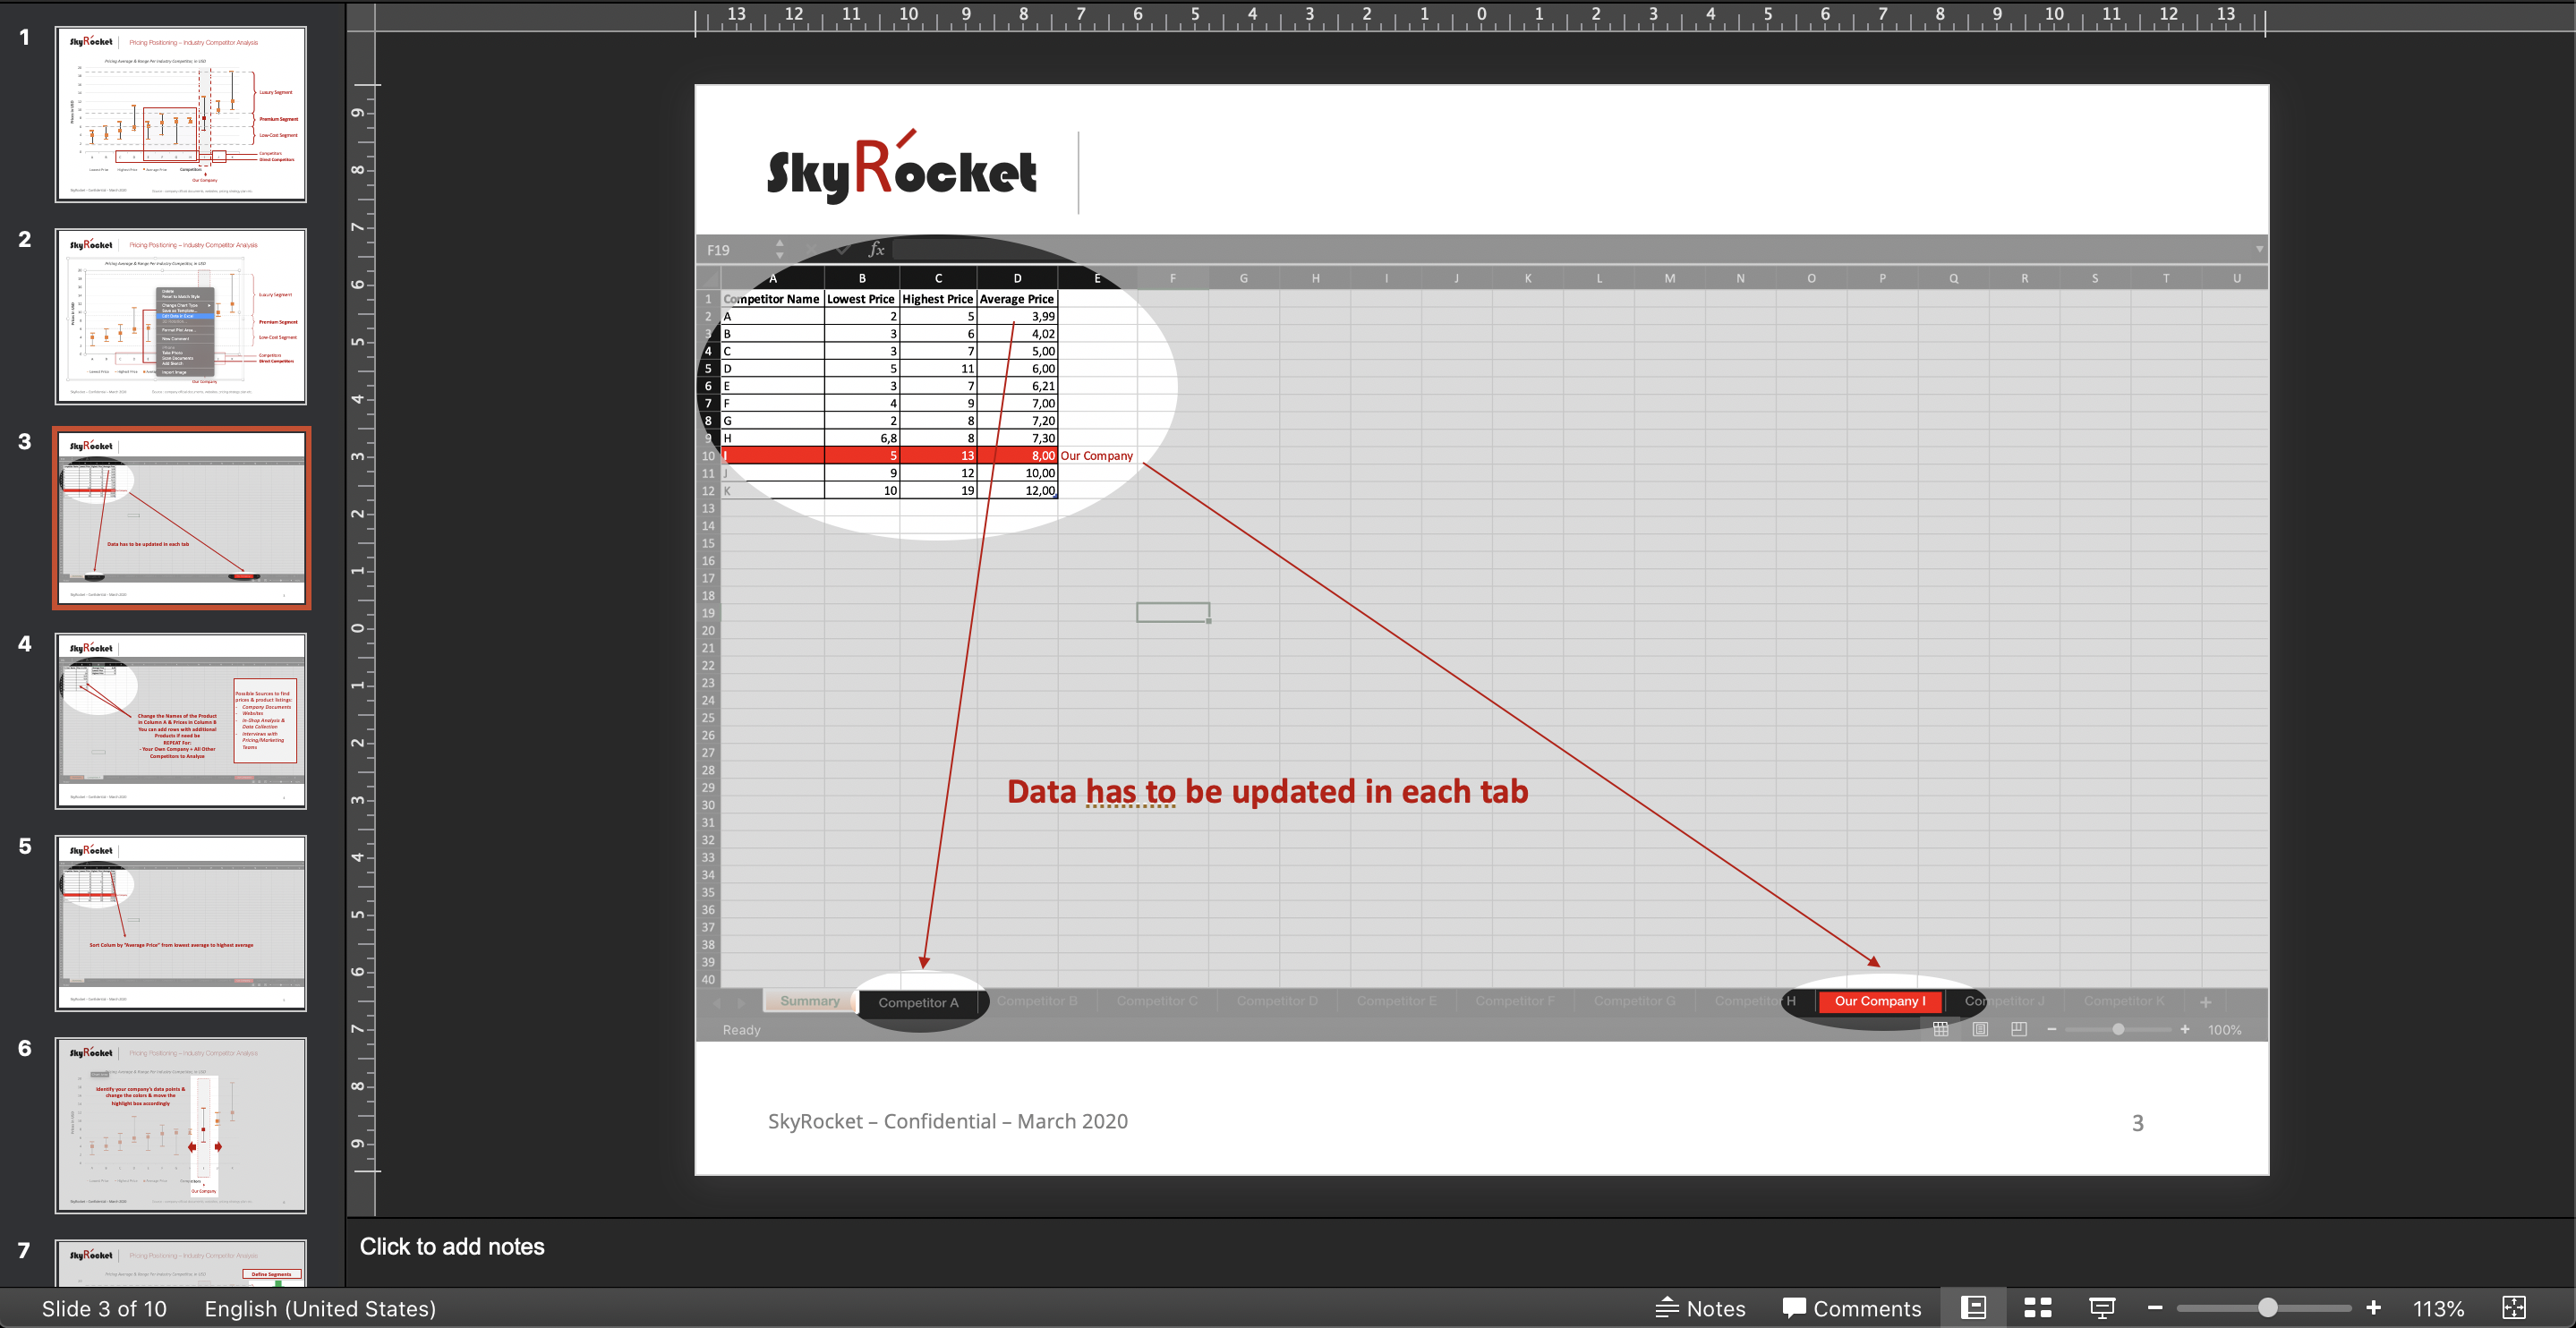Select the slide number 3 placeholder
2576x1328 pixels.
click(x=2137, y=1123)
